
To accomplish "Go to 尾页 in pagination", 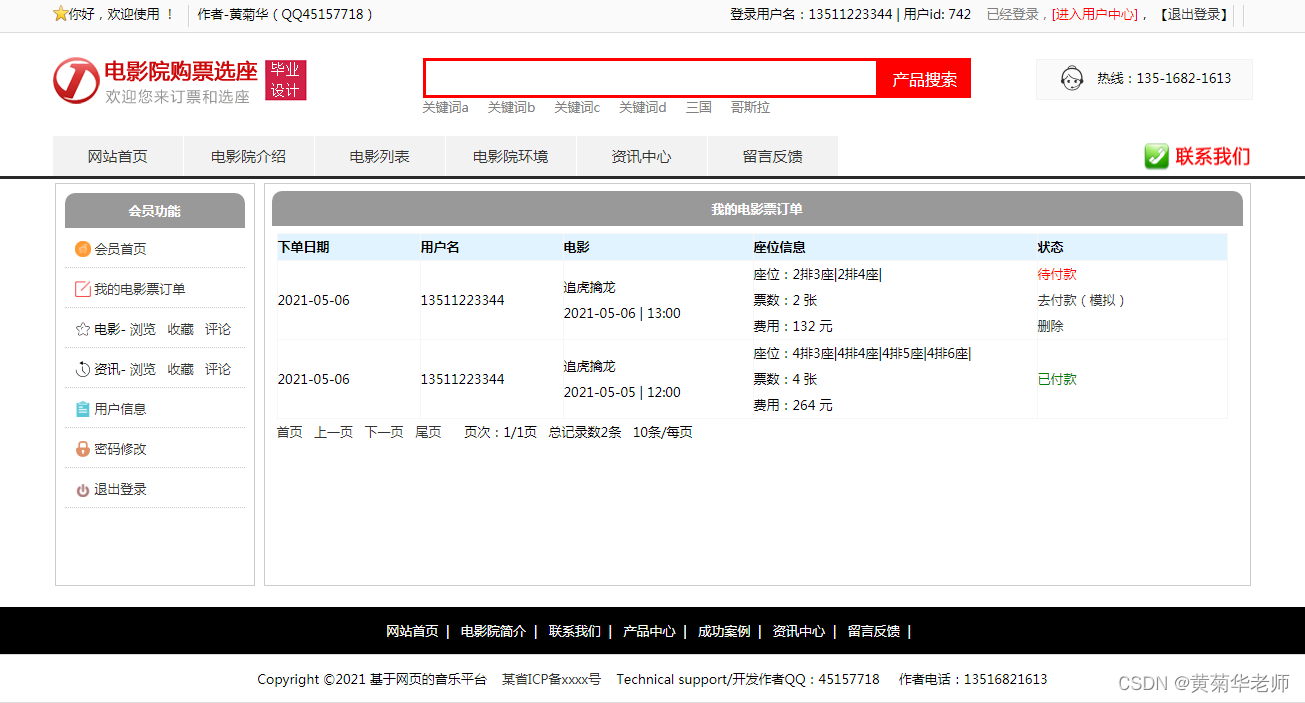I will [428, 432].
